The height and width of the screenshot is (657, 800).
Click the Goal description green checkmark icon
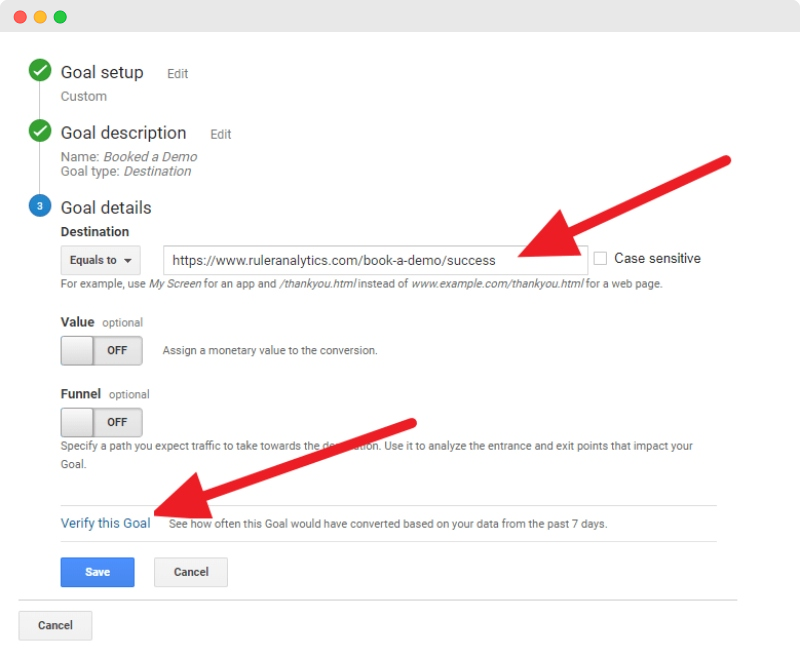[40, 131]
